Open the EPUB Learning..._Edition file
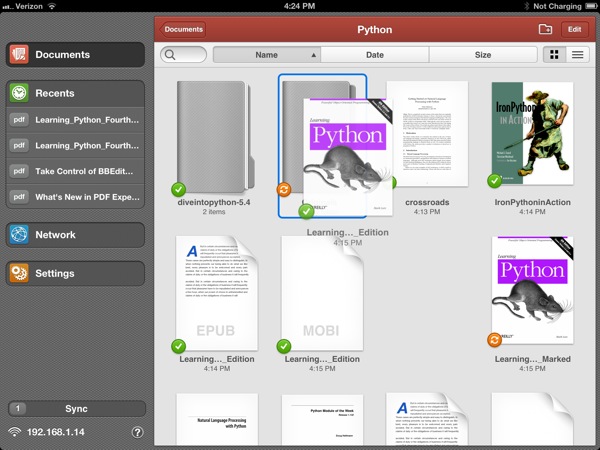This screenshot has height=450, width=600. tap(217, 293)
